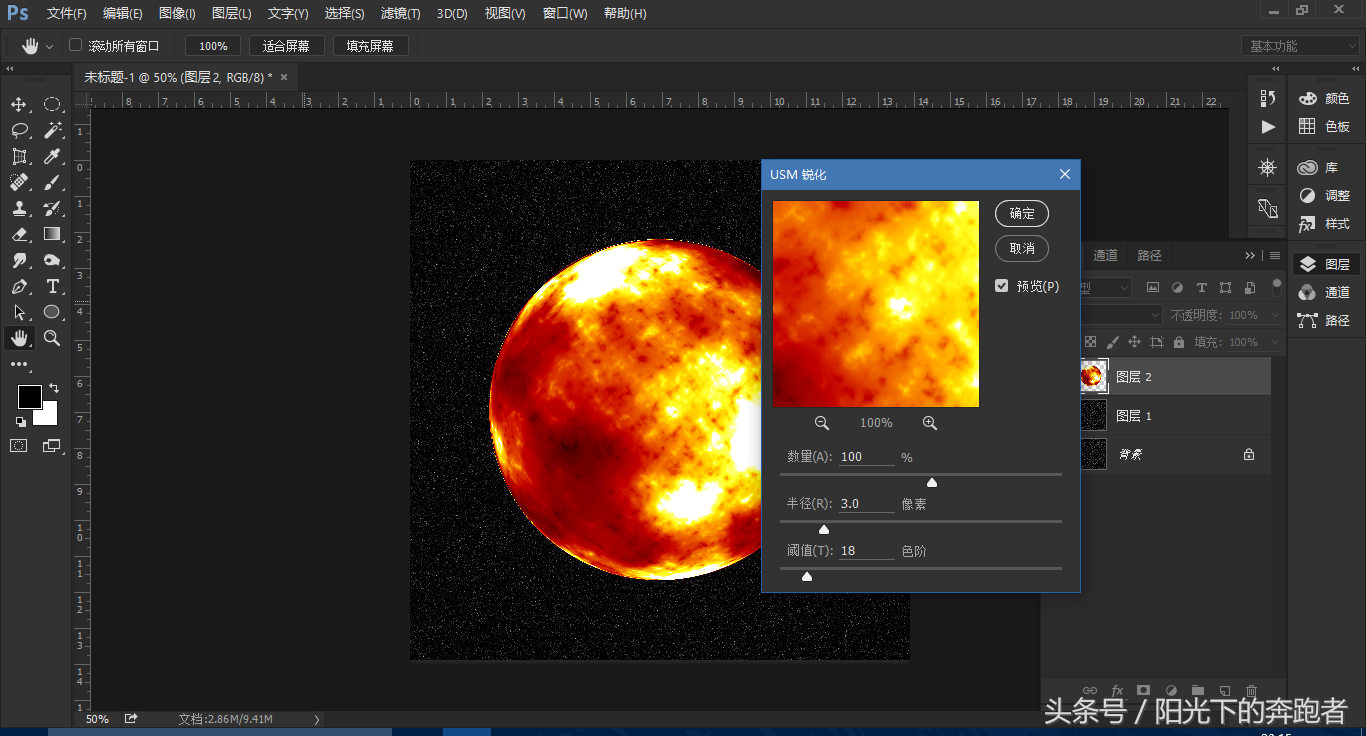Select the Eraser tool
This screenshot has width=1366, height=736.
click(x=19, y=235)
